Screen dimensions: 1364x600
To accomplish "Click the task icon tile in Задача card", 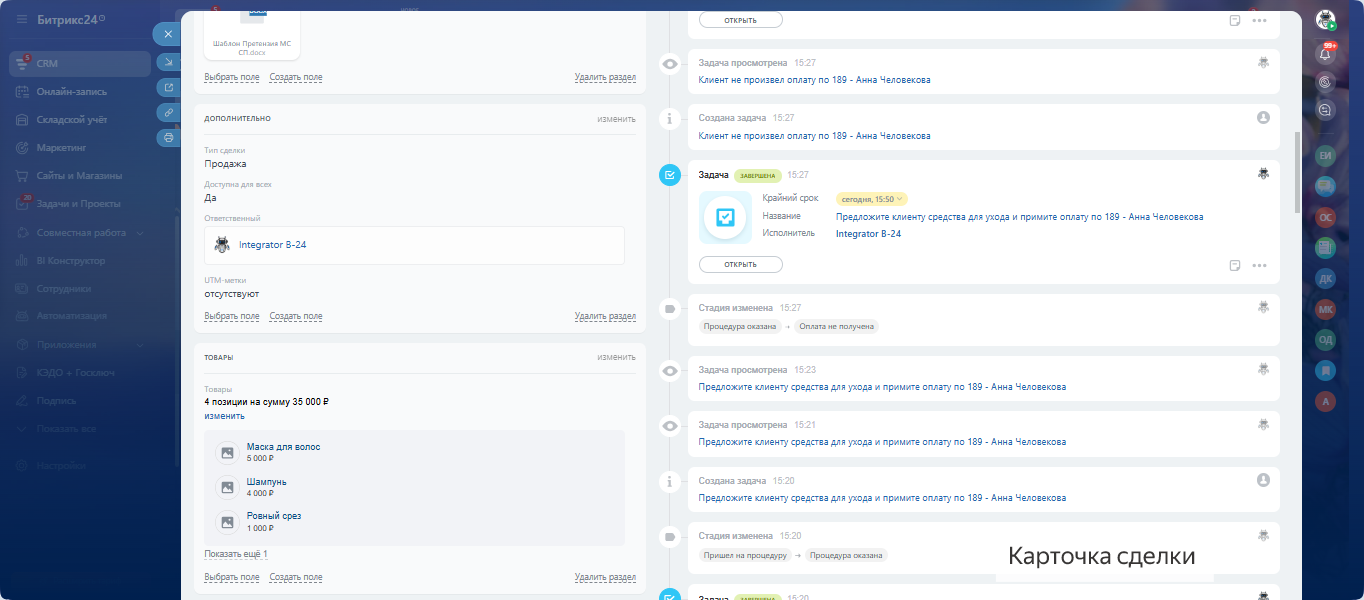I will [x=725, y=217].
